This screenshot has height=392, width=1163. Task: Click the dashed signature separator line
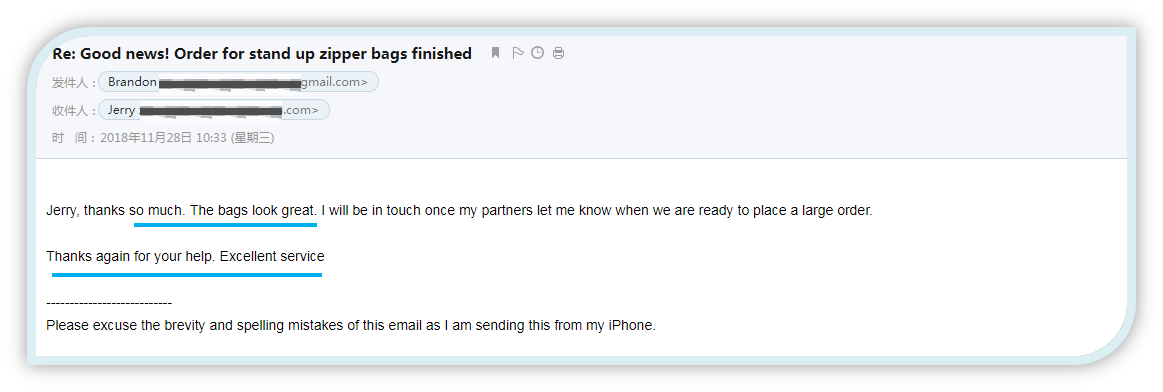tap(109, 303)
